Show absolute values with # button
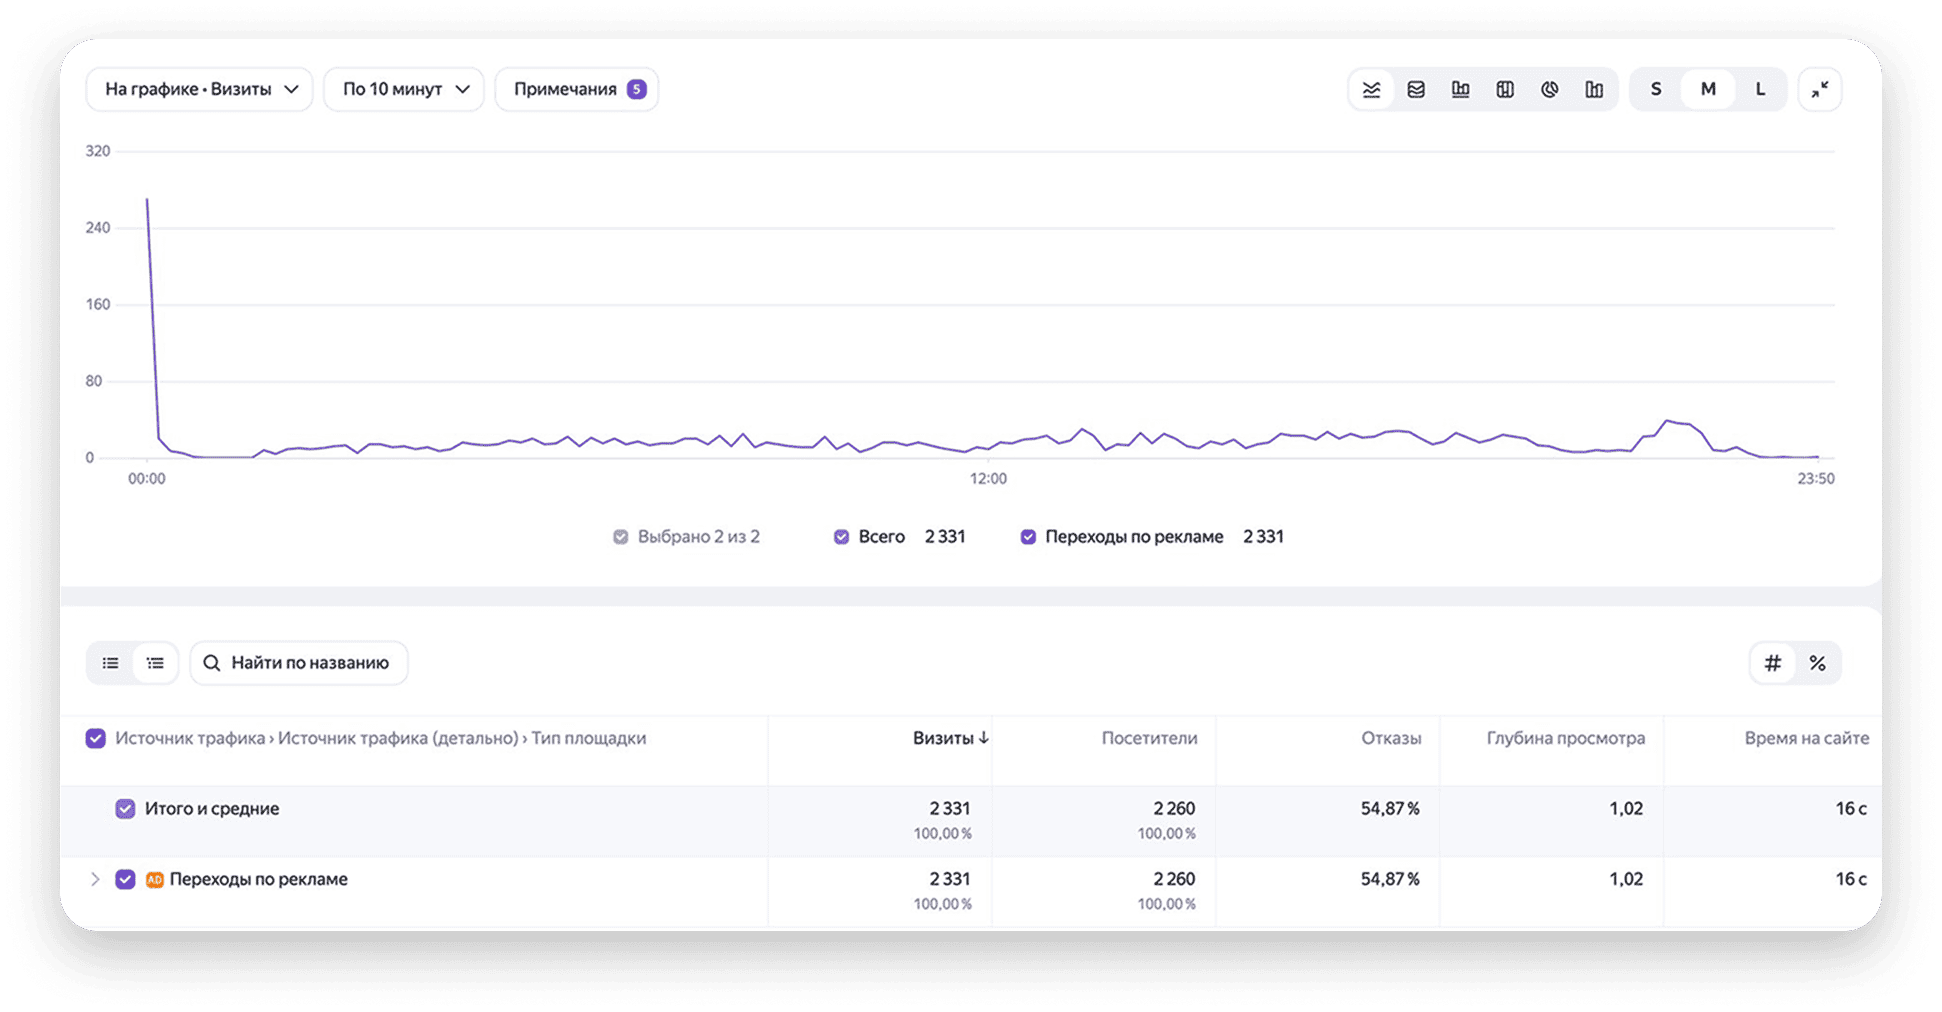1942x1012 pixels. 1773,663
